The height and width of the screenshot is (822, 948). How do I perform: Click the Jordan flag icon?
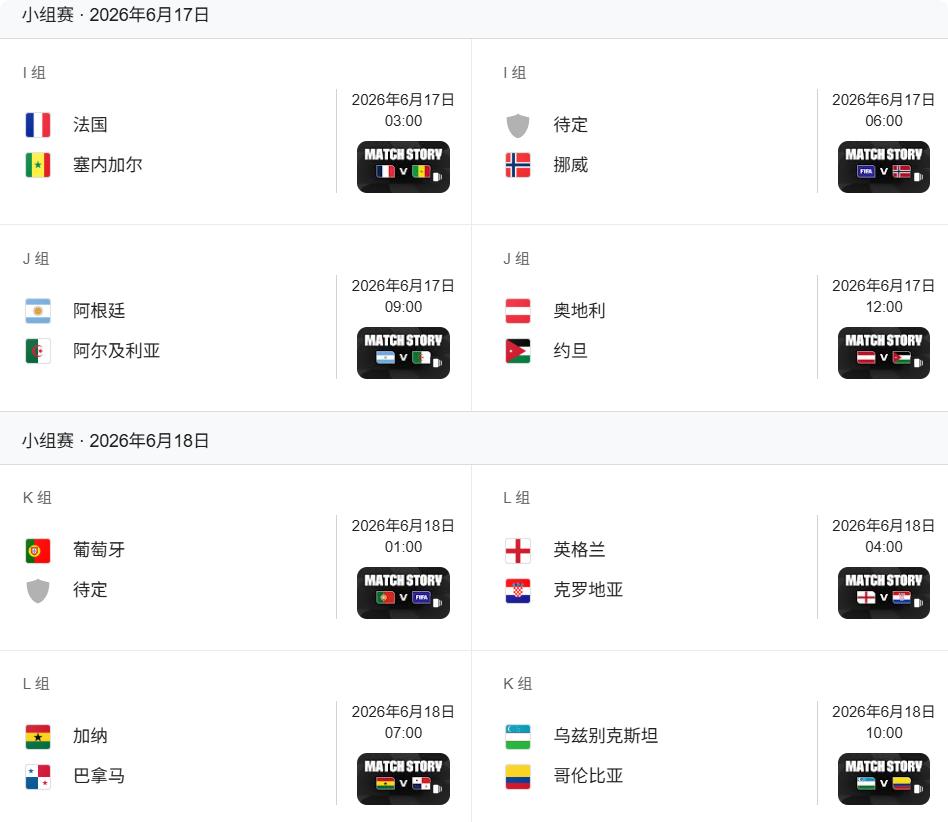[518, 351]
